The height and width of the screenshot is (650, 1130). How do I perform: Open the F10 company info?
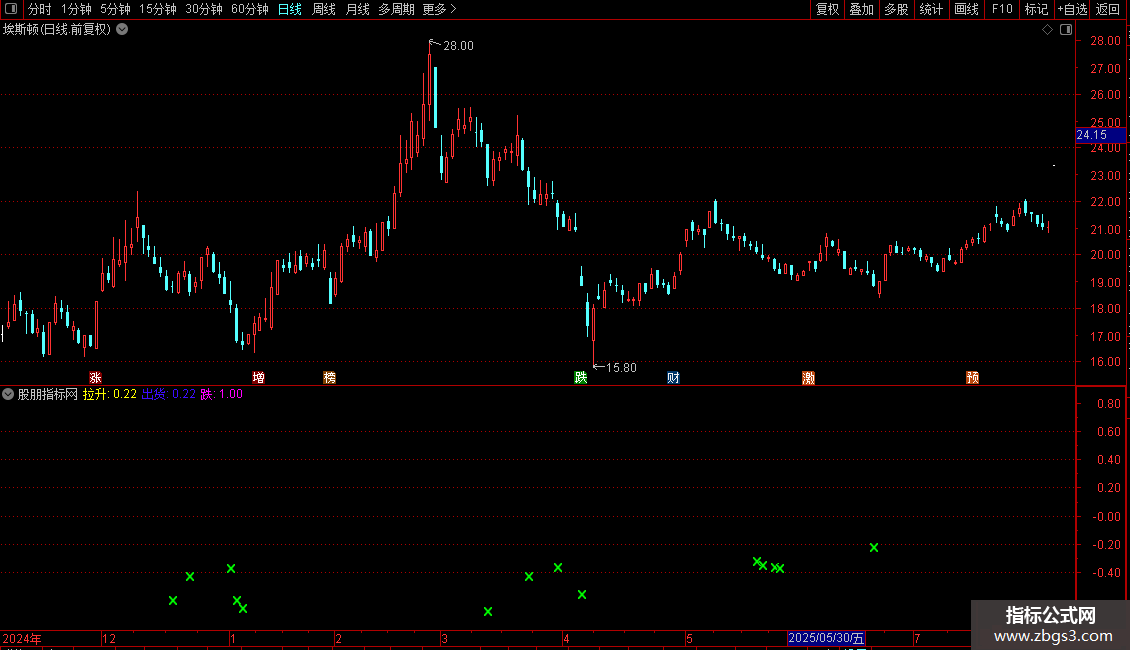click(1002, 9)
